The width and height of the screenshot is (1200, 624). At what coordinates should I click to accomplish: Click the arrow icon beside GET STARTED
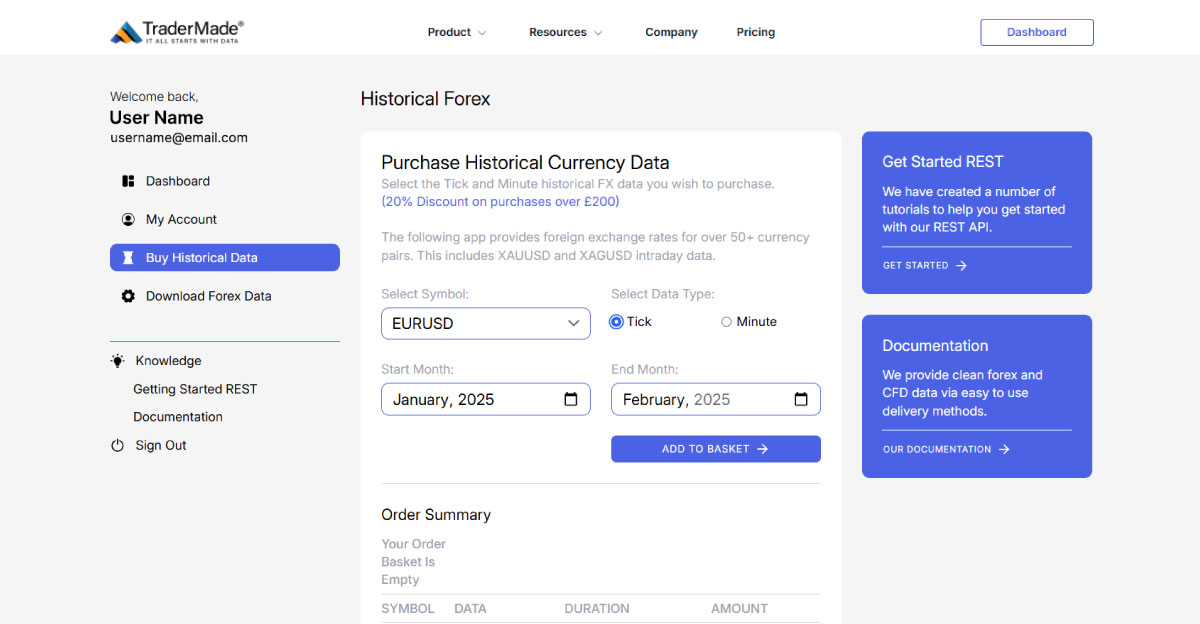pyautogui.click(x=961, y=266)
